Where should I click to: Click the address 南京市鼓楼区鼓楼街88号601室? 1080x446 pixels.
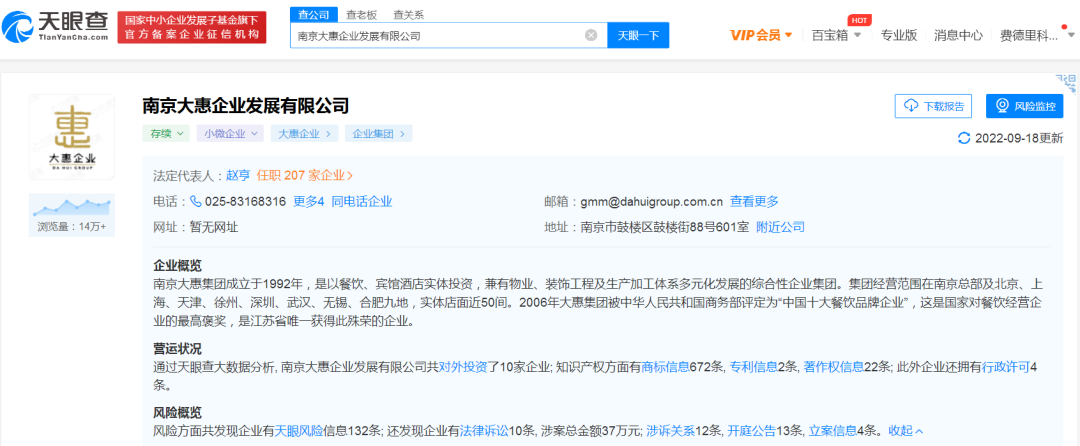pos(665,227)
